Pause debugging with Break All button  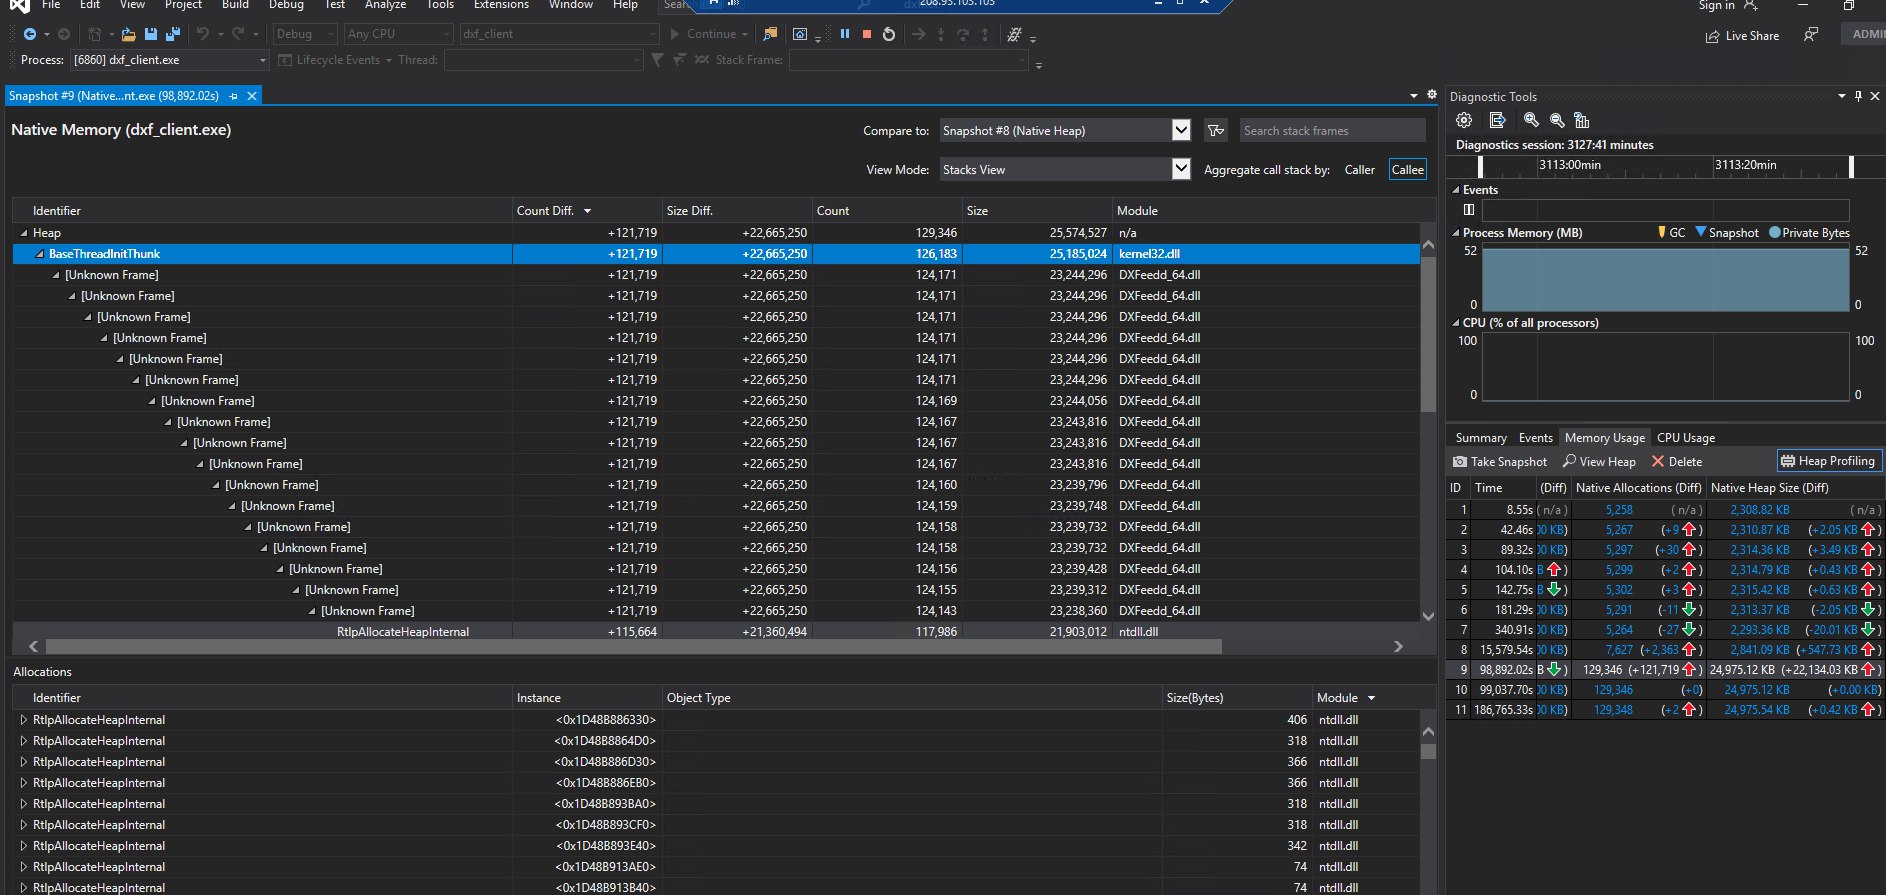[845, 34]
